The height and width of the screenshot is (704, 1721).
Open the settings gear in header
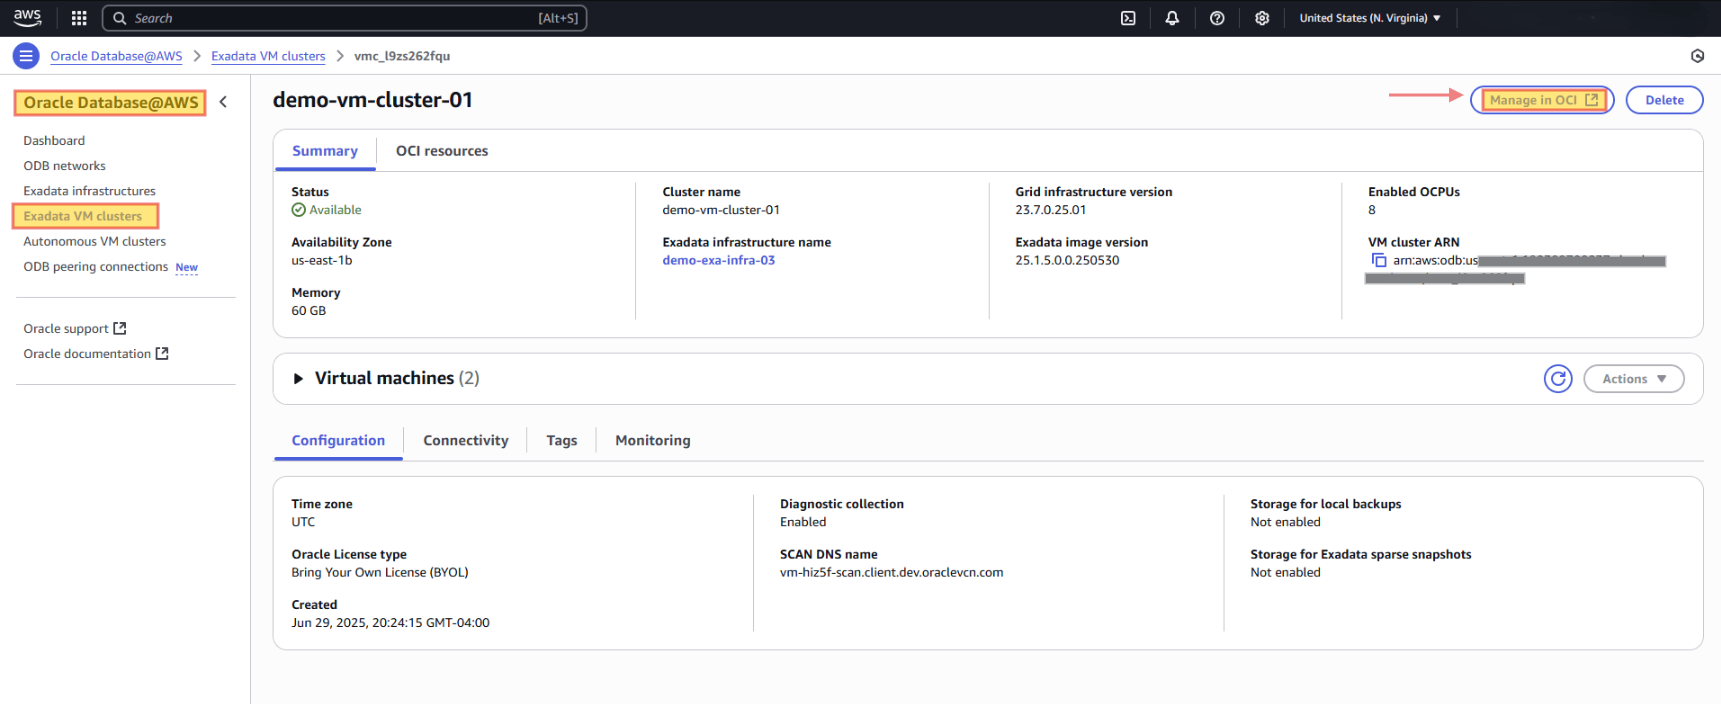[1262, 18]
